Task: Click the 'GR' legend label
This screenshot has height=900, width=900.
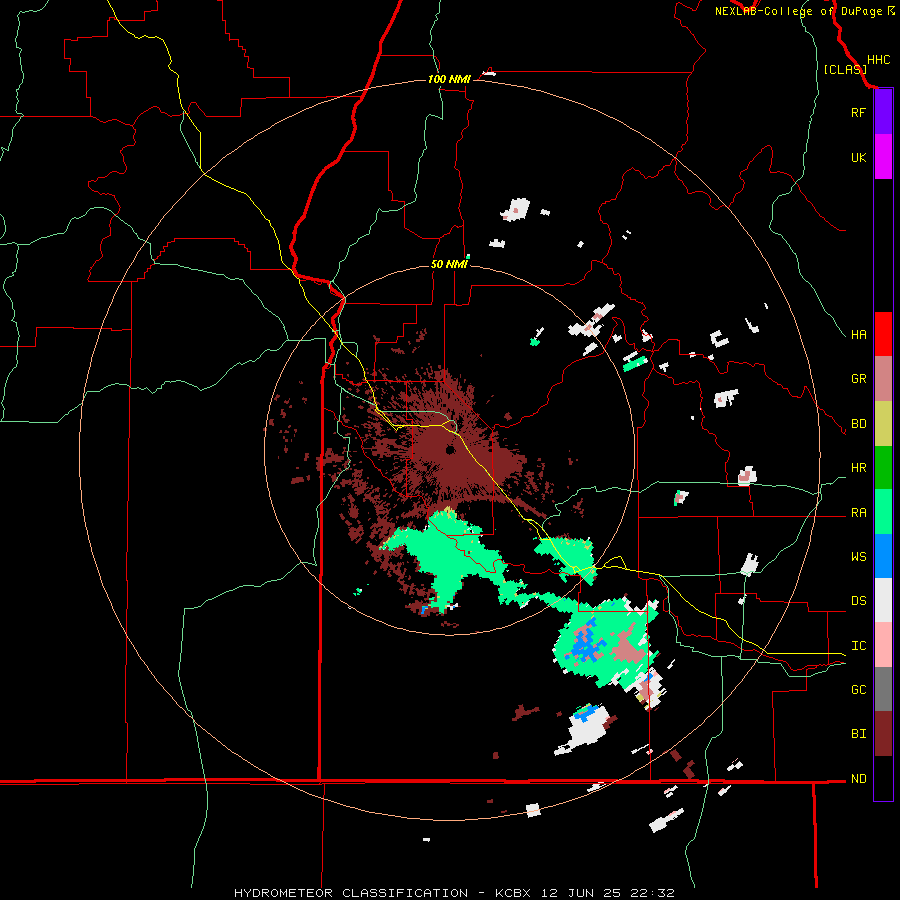Action: [x=859, y=379]
